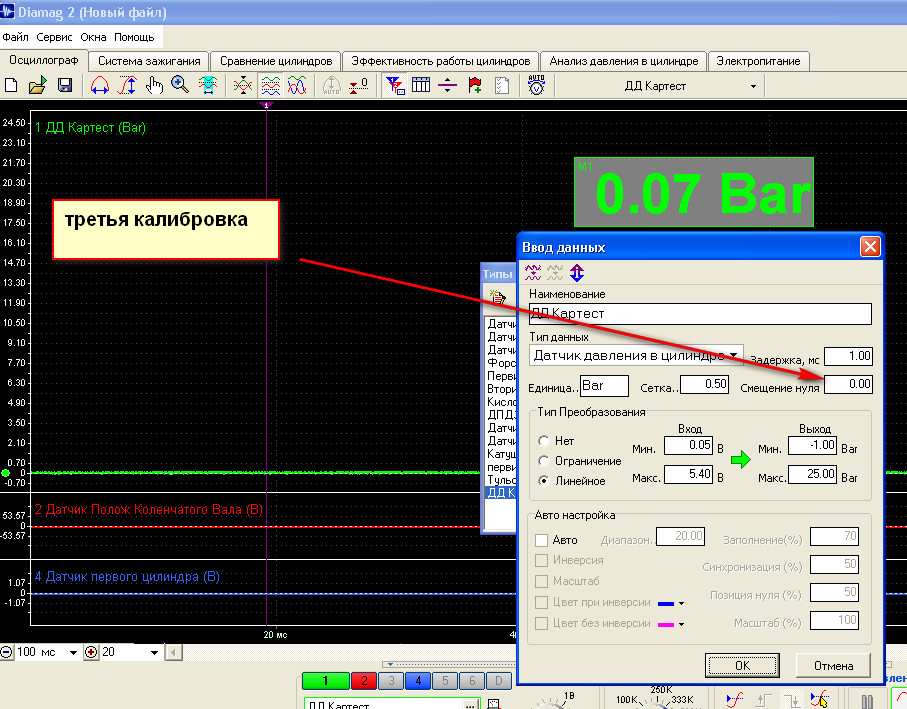This screenshot has height=709, width=907.
Task: Switch to 'Система зажигания' tab
Action: (x=149, y=61)
